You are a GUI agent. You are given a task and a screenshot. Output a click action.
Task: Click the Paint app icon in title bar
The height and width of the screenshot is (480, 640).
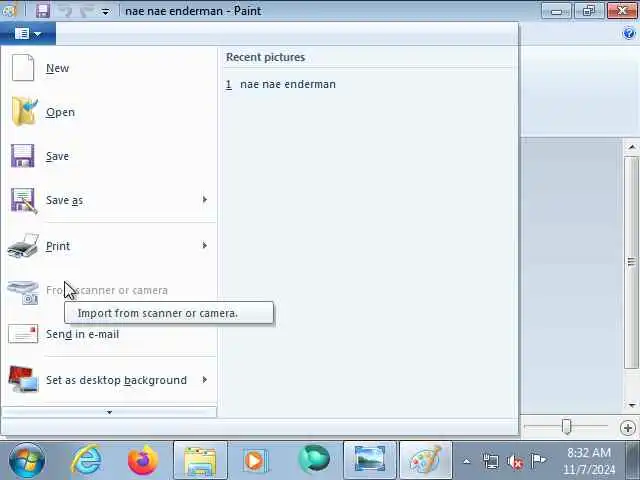point(8,11)
